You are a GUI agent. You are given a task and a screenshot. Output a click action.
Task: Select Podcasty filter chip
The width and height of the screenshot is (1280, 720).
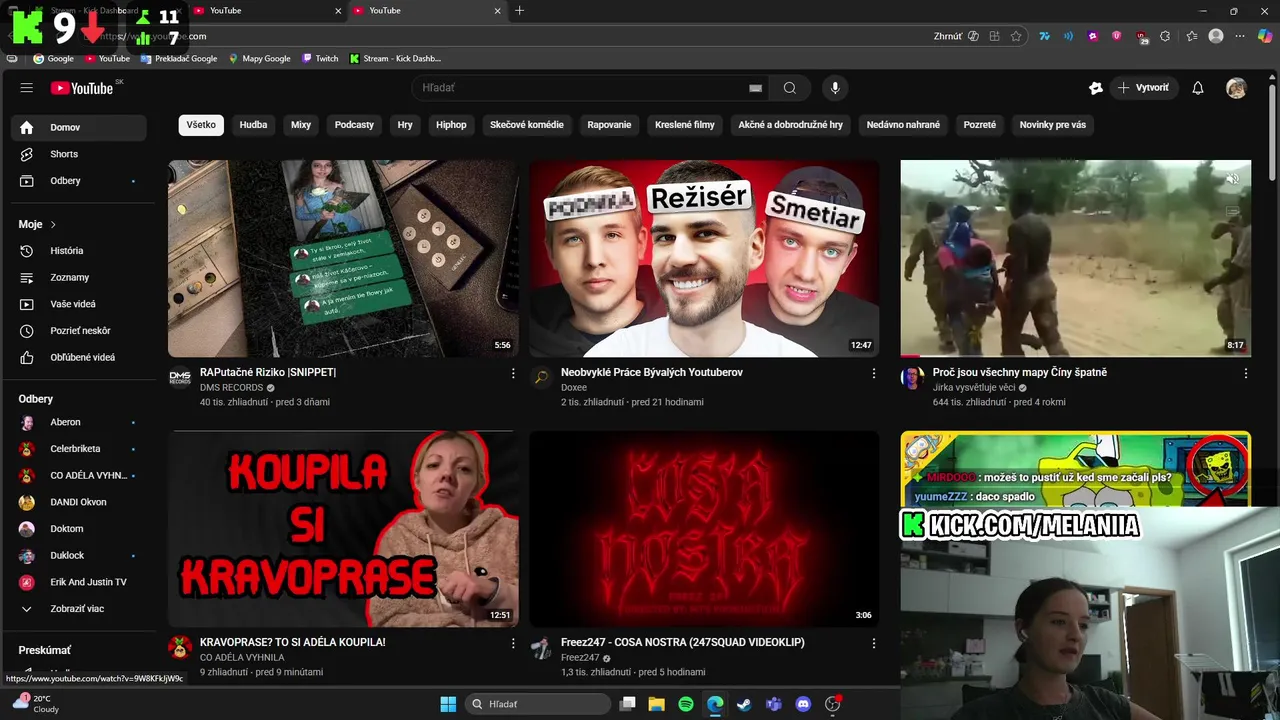[x=354, y=125]
